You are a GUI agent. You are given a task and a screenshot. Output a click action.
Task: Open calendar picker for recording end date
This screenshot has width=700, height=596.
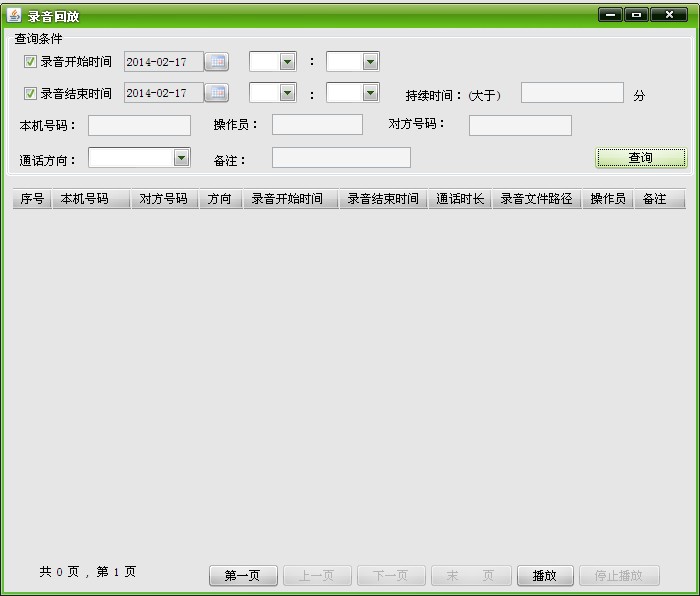(x=216, y=93)
